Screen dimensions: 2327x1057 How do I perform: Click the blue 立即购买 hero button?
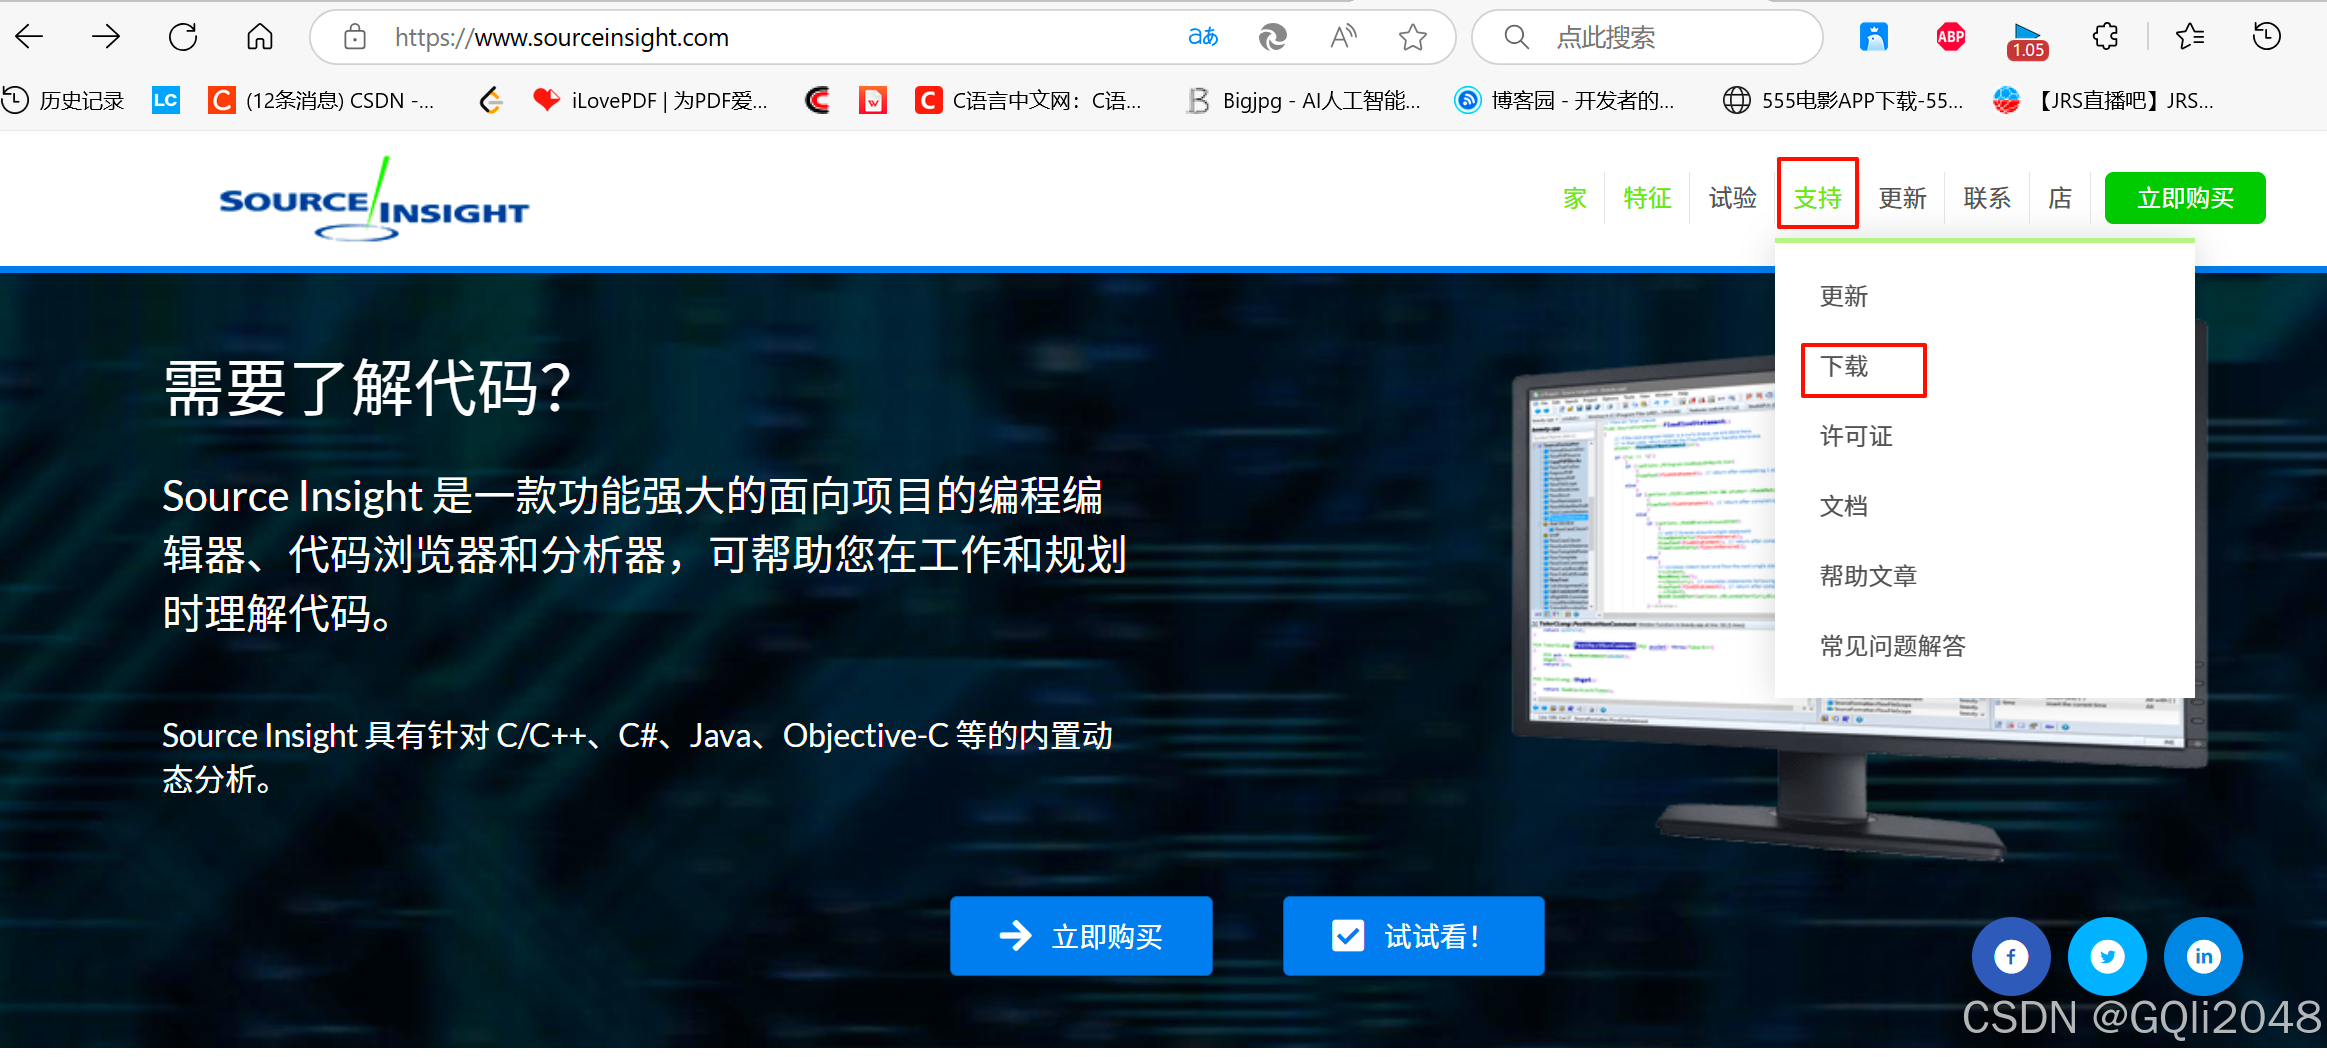coord(1081,936)
